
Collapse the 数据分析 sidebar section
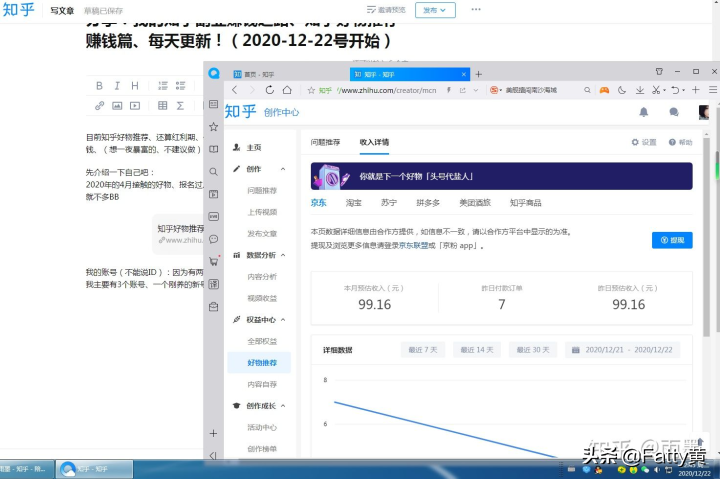click(x=283, y=255)
